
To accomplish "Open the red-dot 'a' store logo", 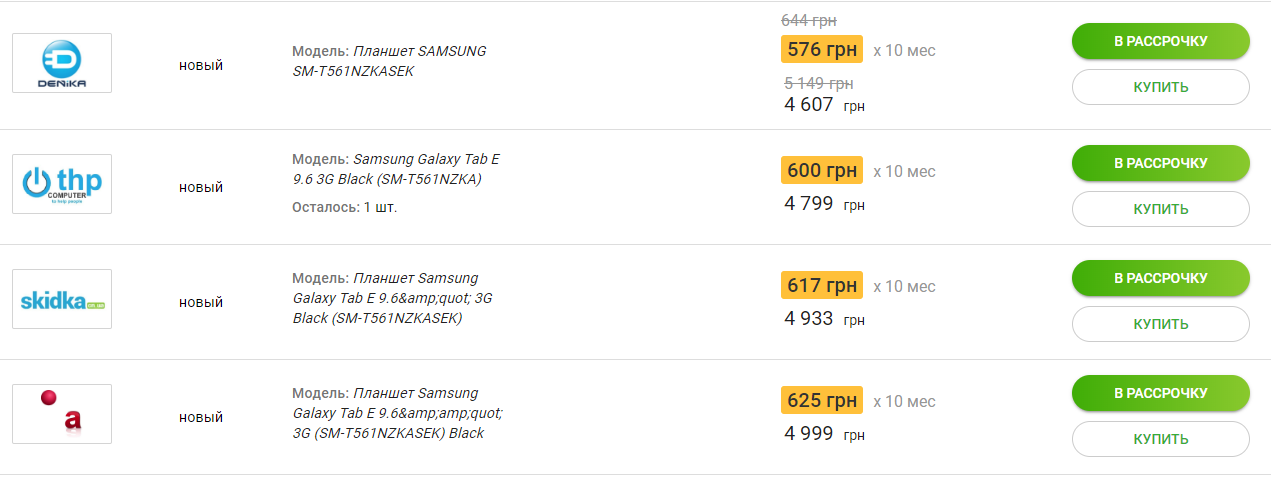I will coord(62,414).
